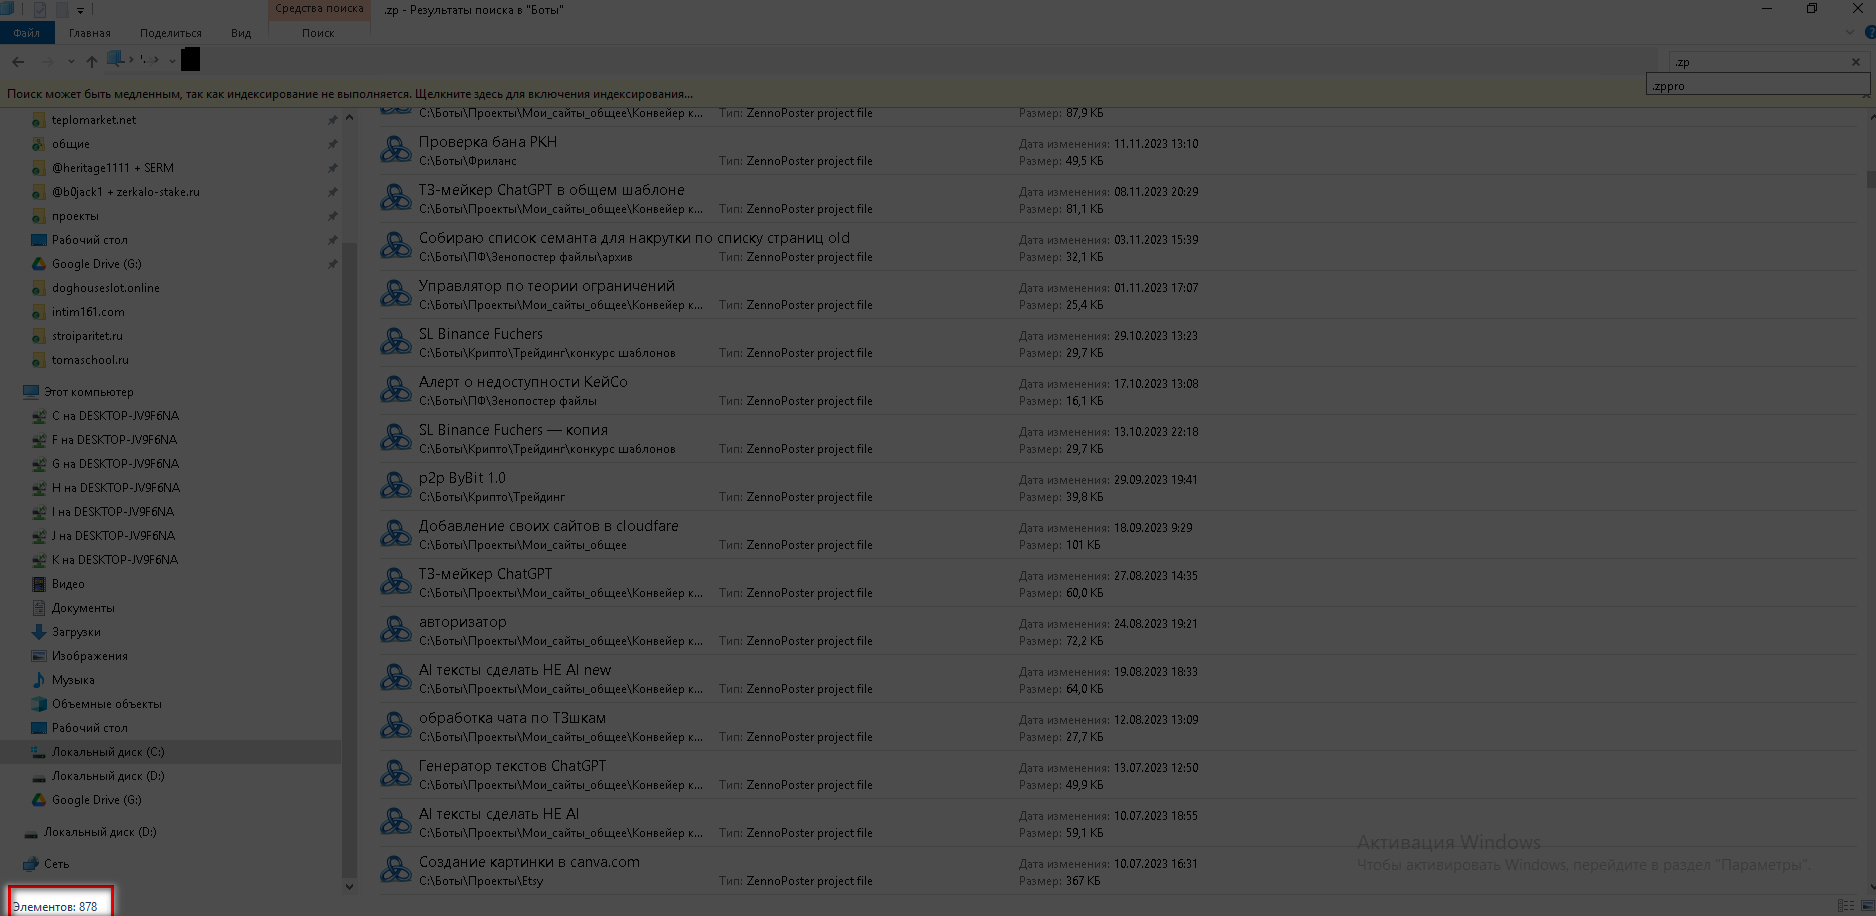Image resolution: width=1876 pixels, height=916 pixels.
Task: Click icon for Генератор текстов ChatGPT
Action: pos(396,774)
